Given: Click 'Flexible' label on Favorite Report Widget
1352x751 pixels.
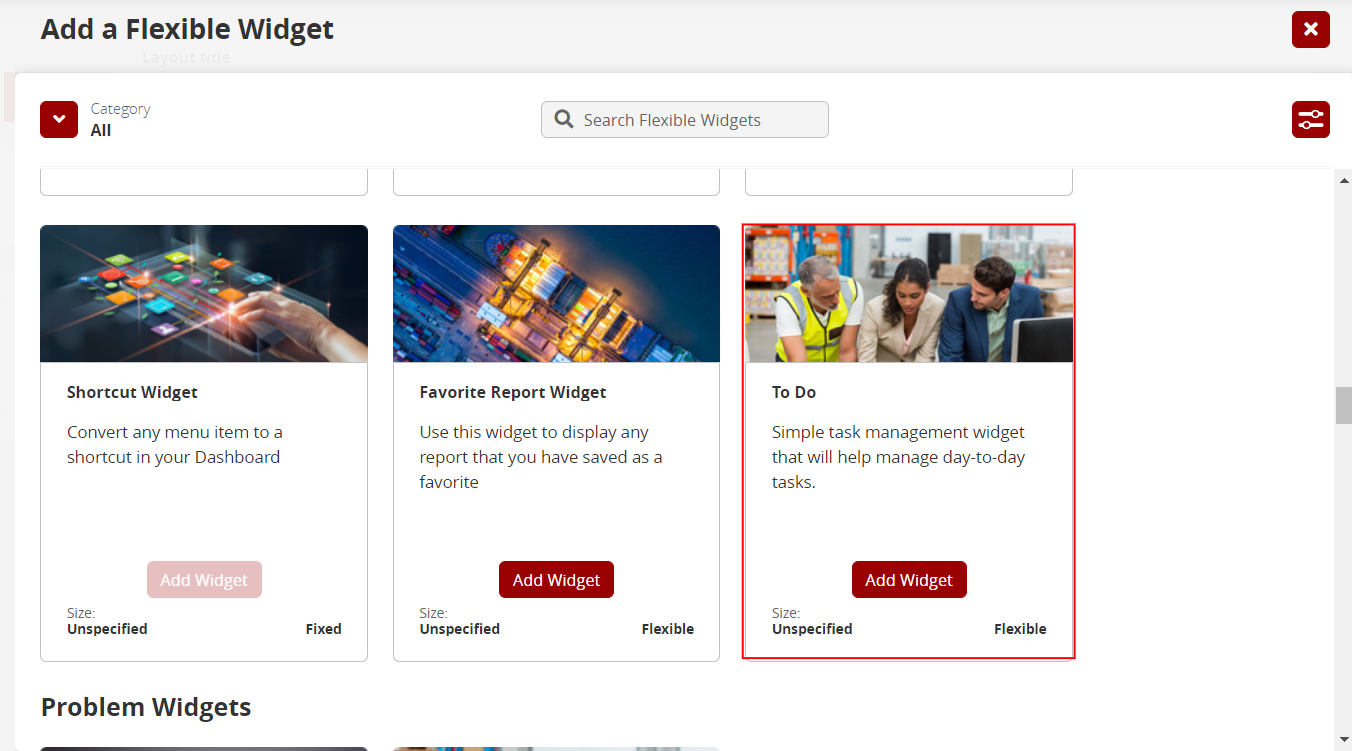Looking at the screenshot, I should (668, 629).
